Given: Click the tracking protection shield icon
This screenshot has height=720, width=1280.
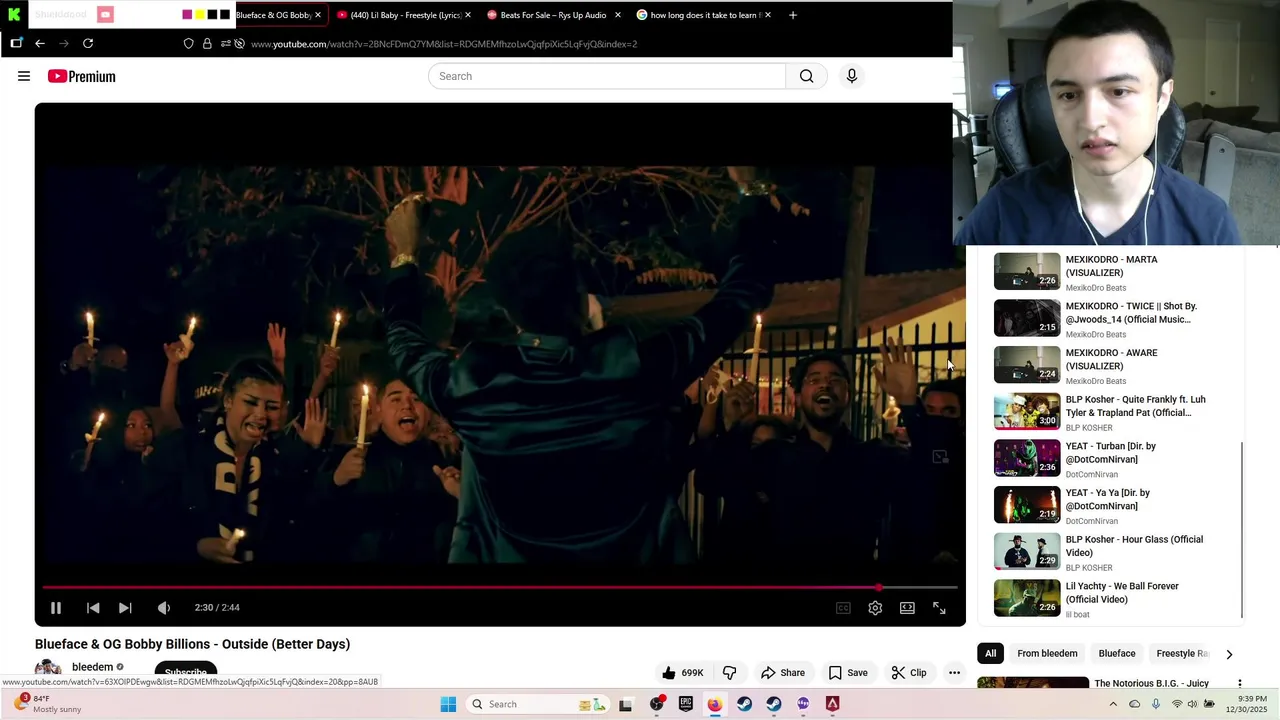Looking at the screenshot, I should (188, 44).
